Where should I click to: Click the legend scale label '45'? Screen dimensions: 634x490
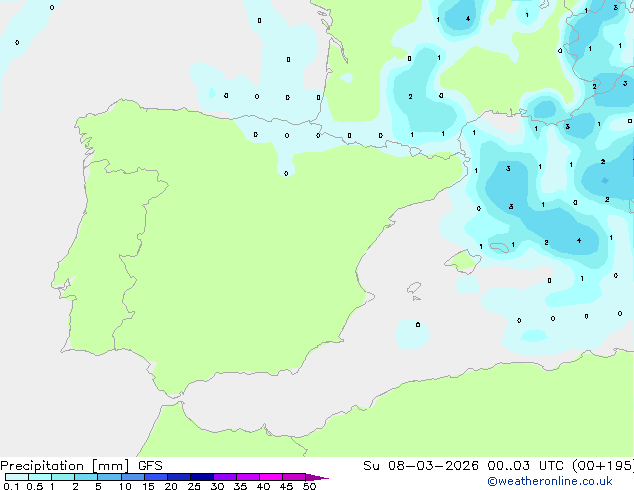(286, 486)
